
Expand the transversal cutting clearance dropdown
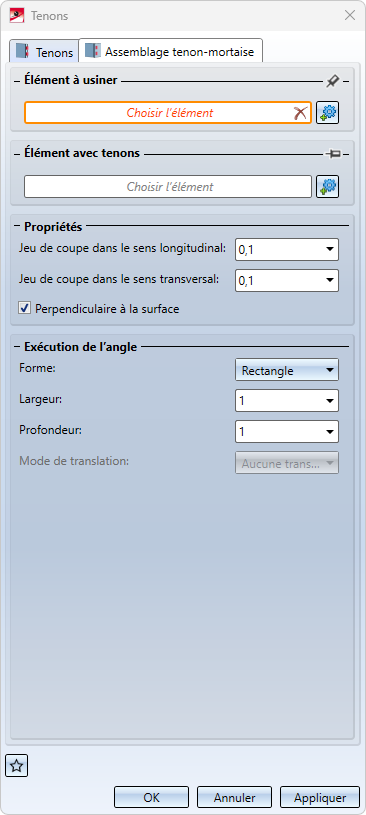329,280
